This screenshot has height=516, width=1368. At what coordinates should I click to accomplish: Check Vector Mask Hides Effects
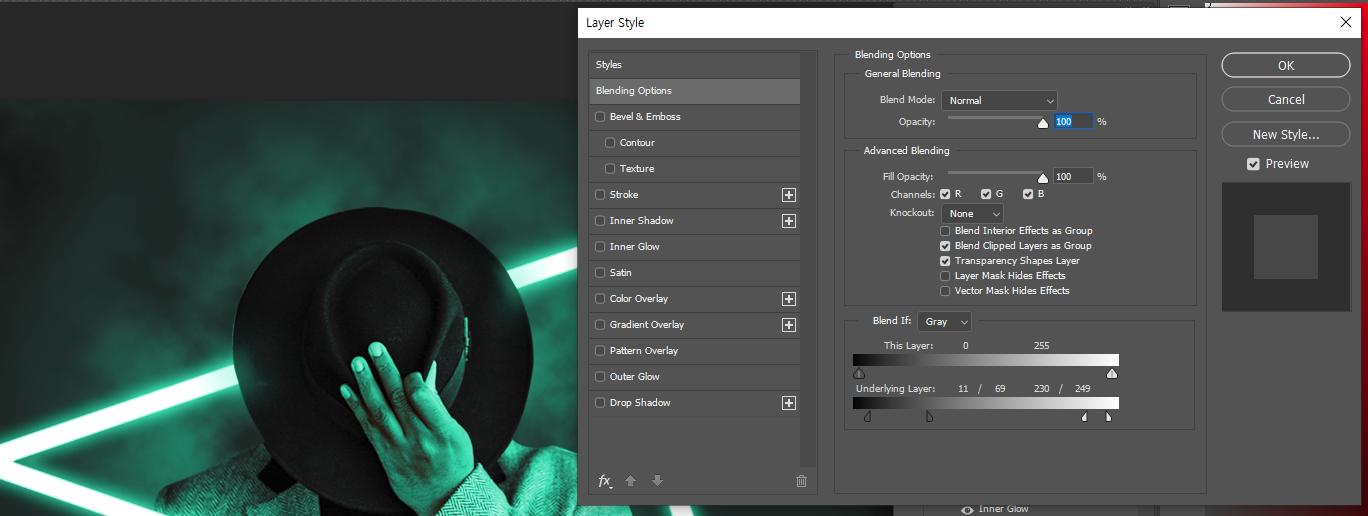(x=945, y=291)
